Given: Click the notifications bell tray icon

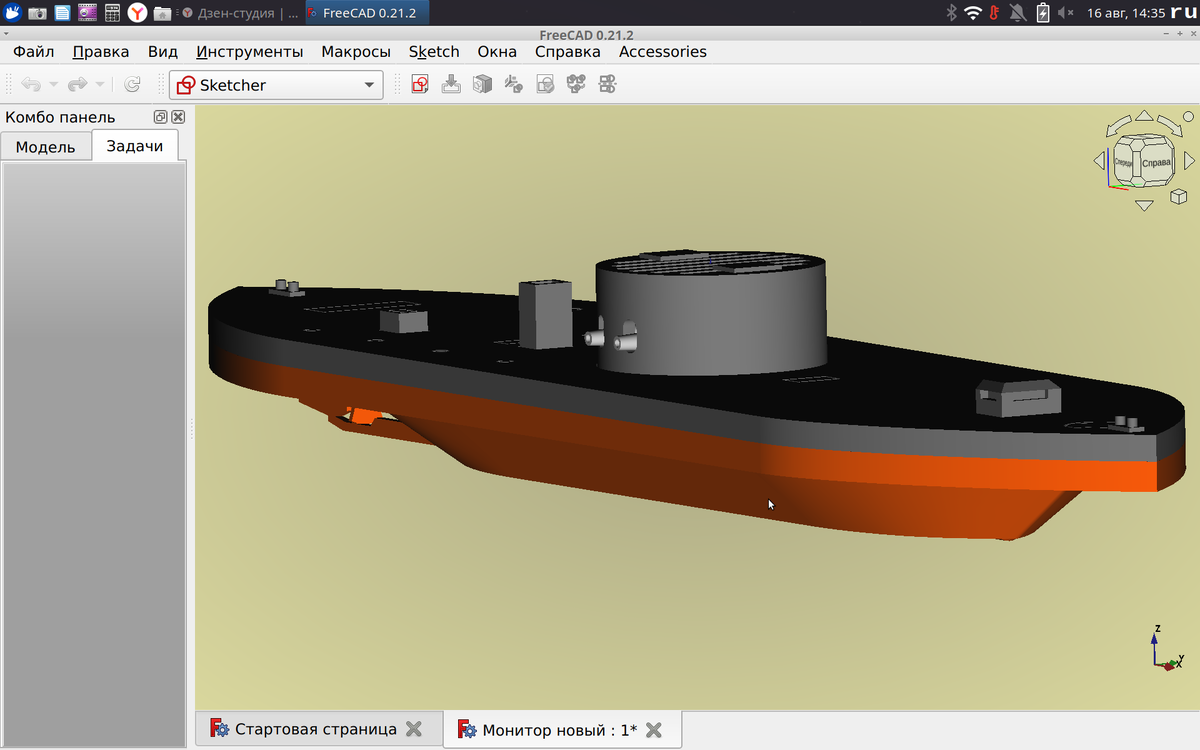Looking at the screenshot, I should [1018, 13].
